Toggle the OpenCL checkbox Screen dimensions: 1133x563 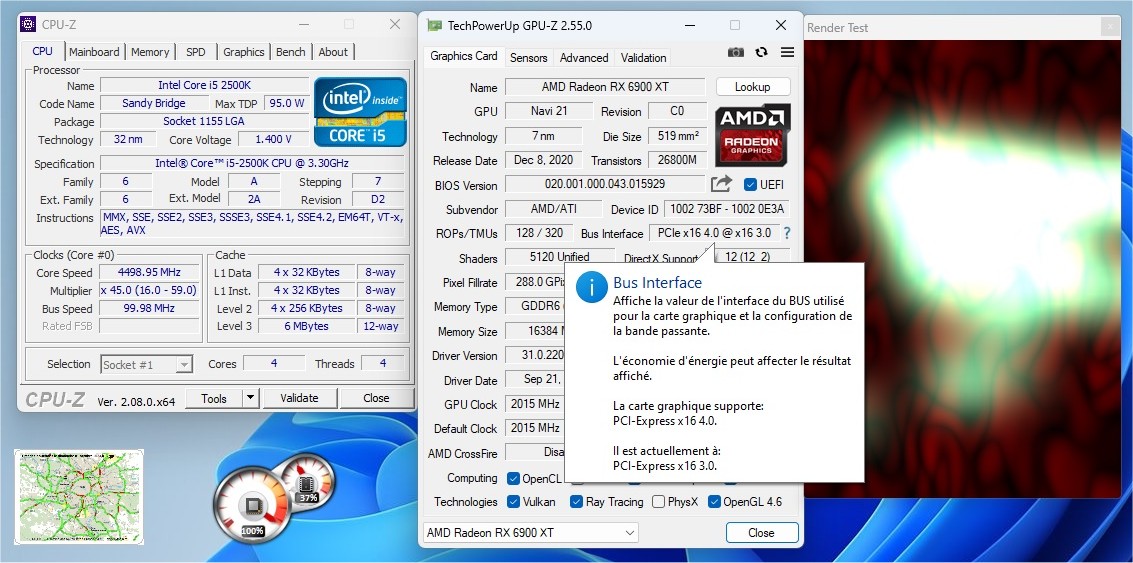coord(513,478)
